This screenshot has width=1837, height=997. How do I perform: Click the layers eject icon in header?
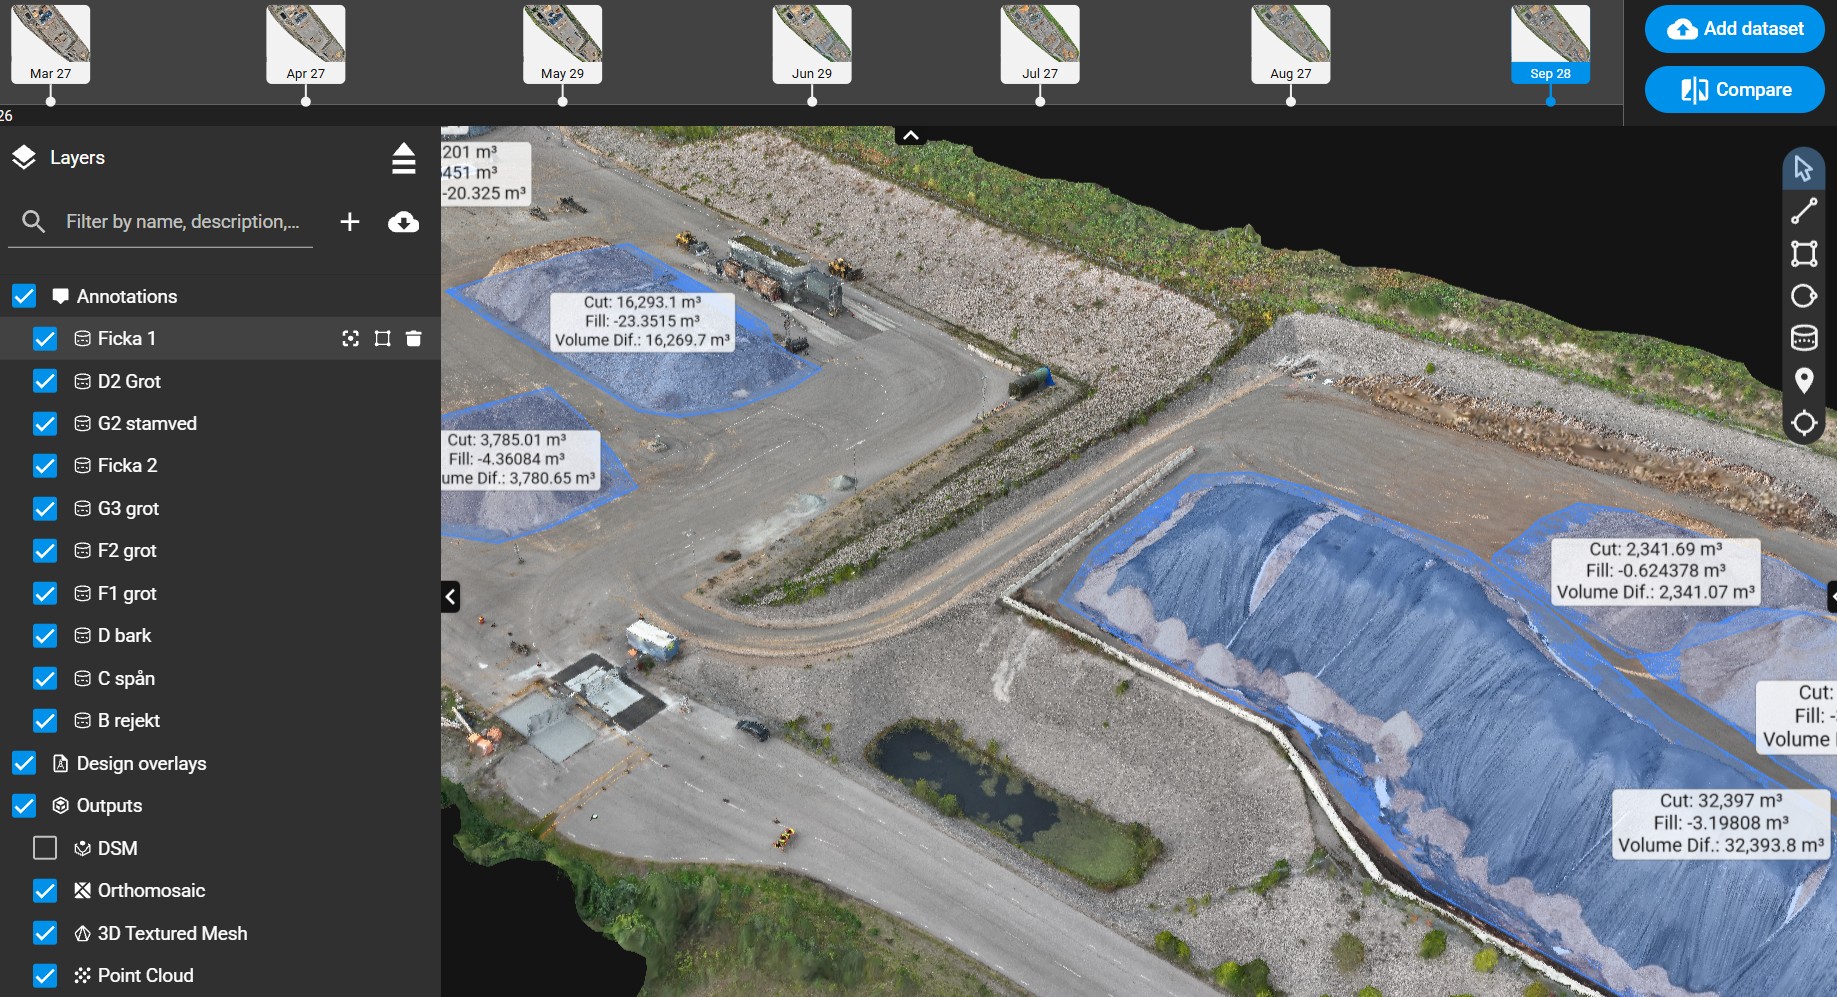[x=403, y=158]
